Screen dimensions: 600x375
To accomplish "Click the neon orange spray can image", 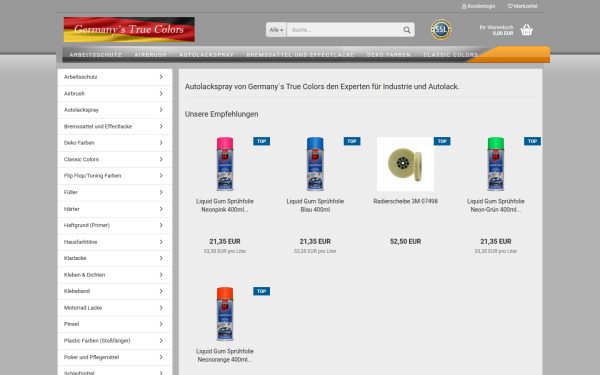I will coord(225,314).
